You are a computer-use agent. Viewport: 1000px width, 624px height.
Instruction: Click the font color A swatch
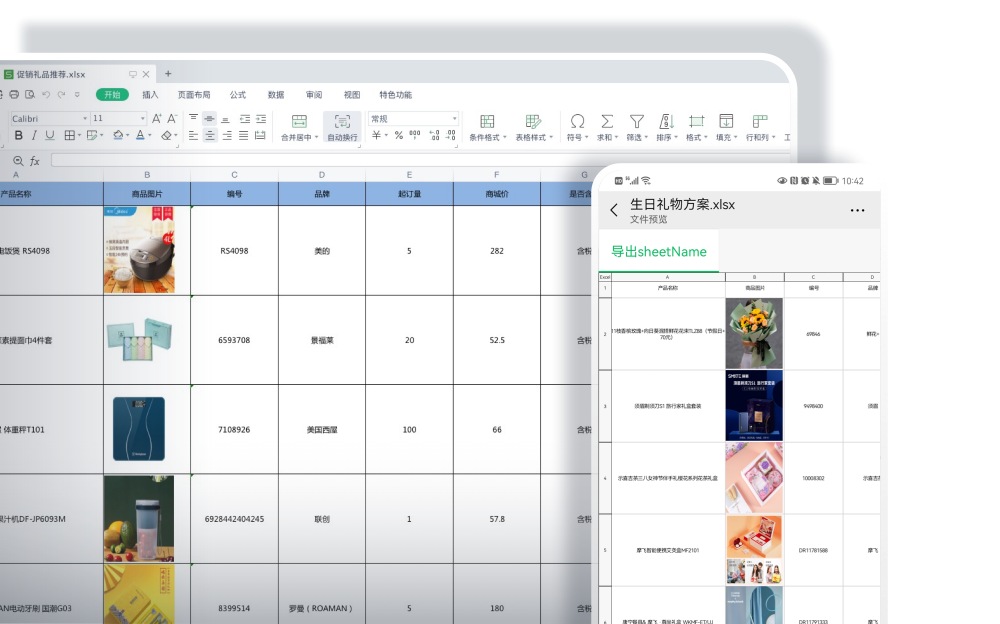click(x=140, y=135)
